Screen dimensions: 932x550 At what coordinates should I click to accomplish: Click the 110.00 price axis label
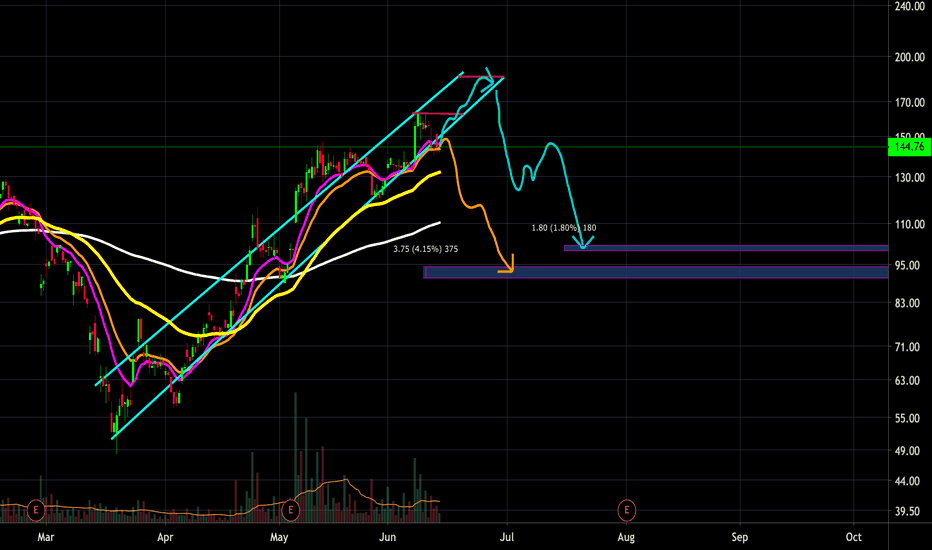click(909, 224)
